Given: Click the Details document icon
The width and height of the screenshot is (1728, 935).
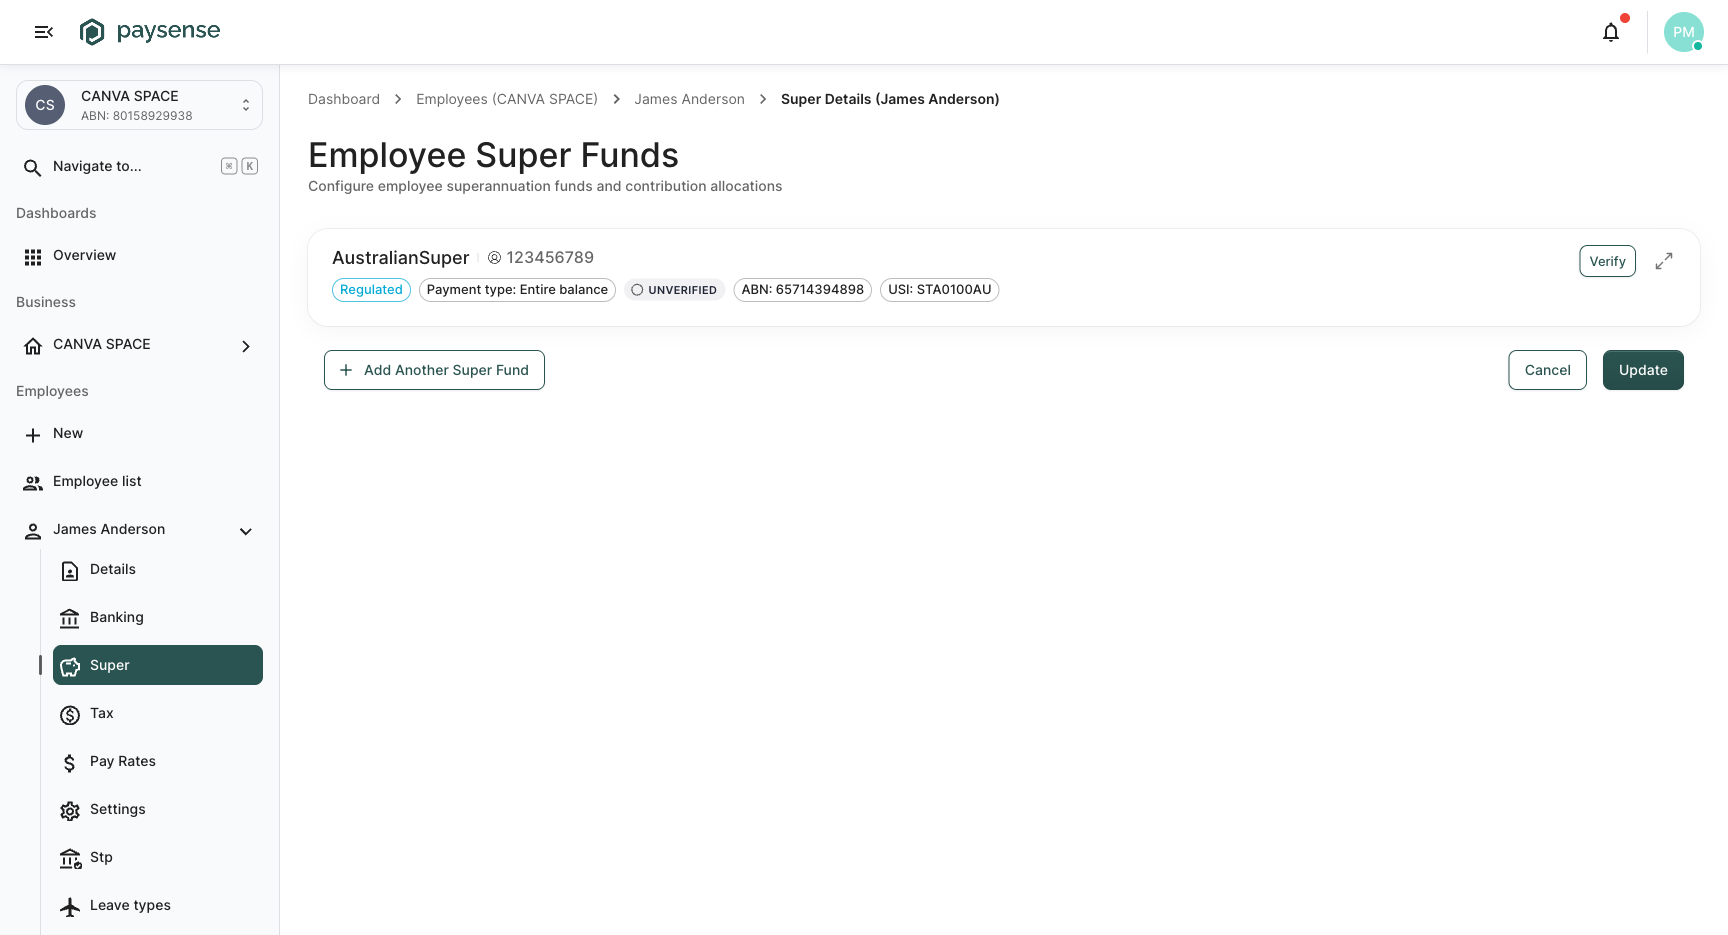Looking at the screenshot, I should point(70,571).
